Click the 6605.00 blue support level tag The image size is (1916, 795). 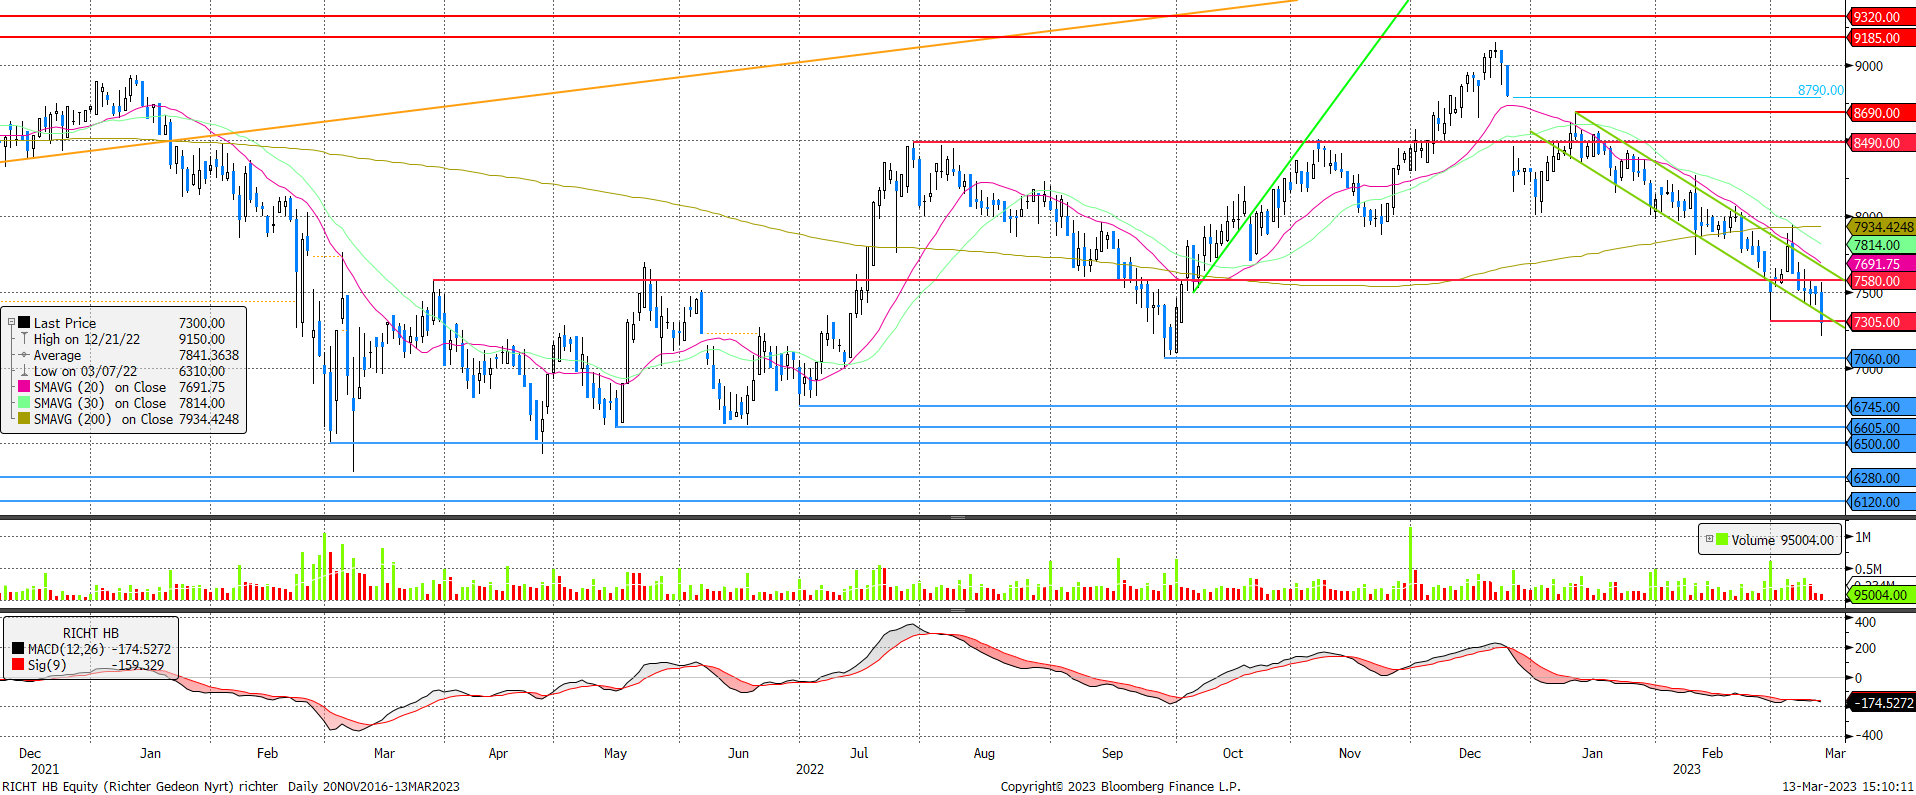pos(1880,428)
